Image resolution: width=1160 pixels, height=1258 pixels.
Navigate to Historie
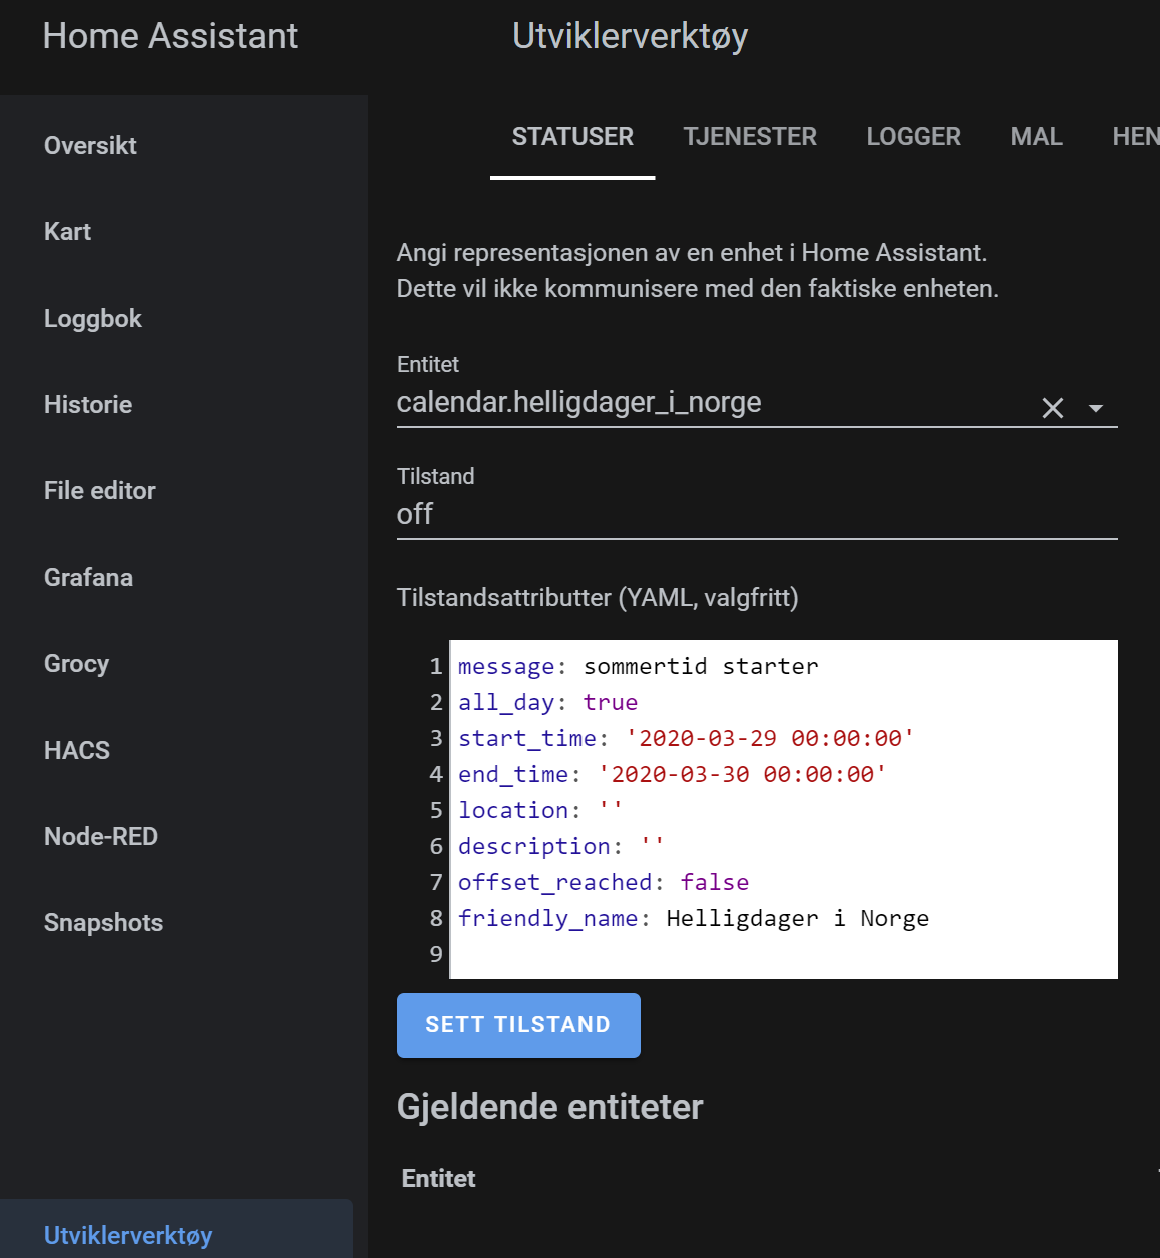click(88, 405)
